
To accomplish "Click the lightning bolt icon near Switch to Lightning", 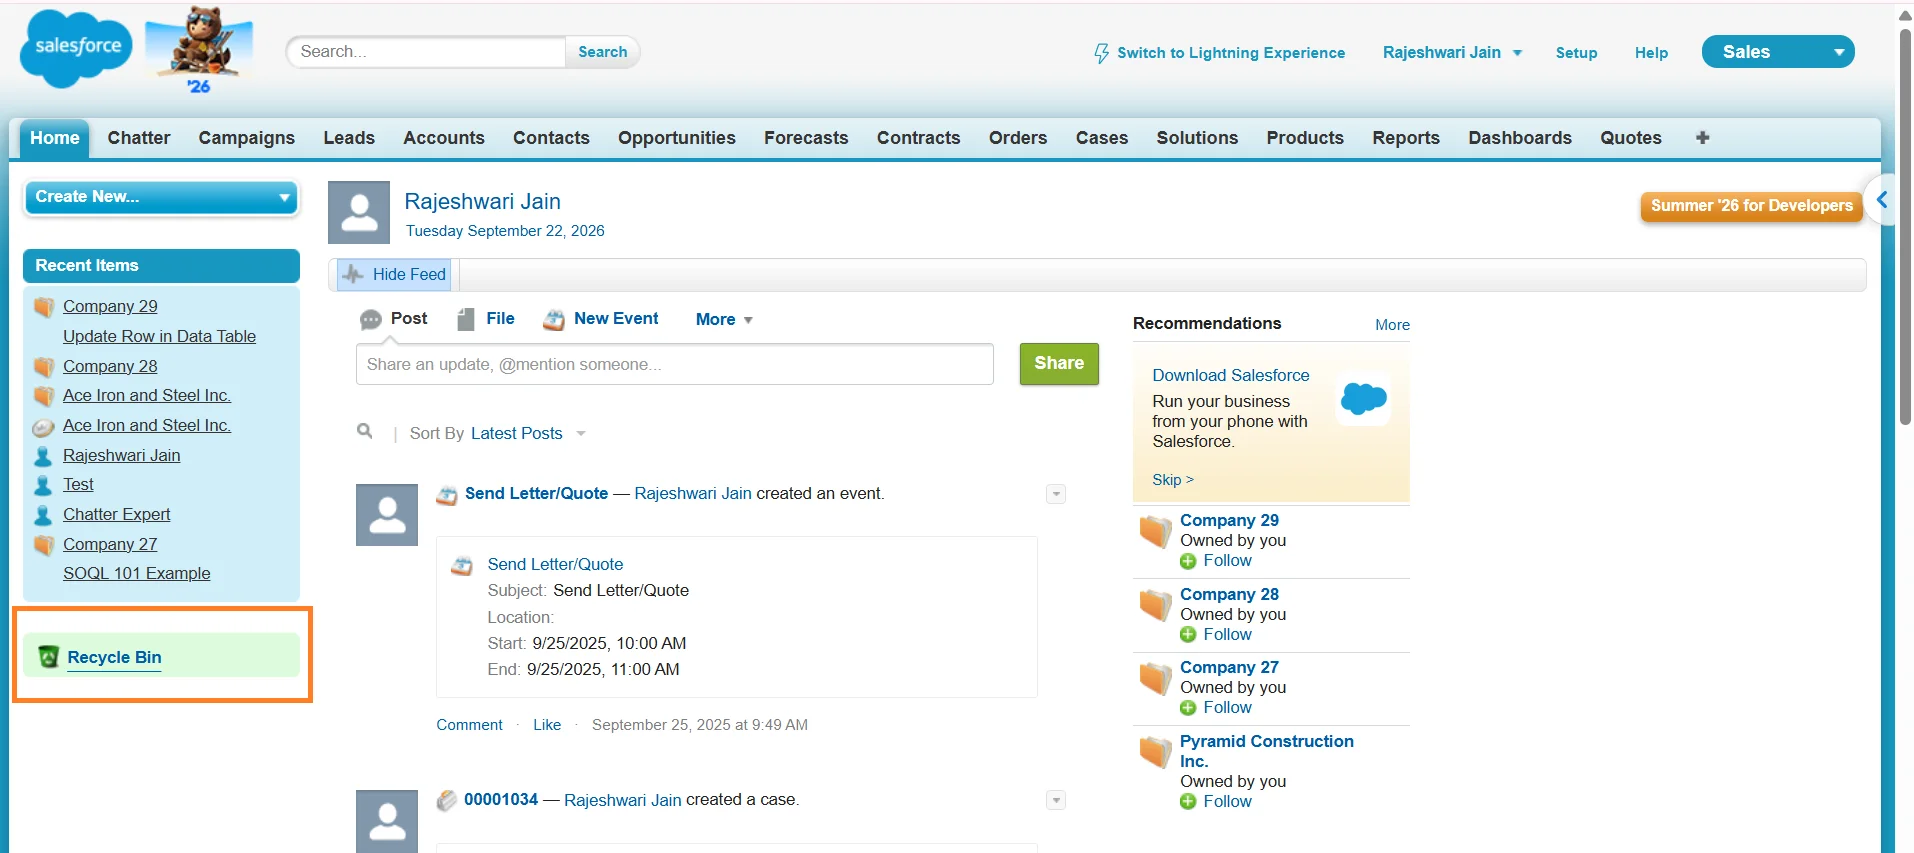I will 1101,53.
